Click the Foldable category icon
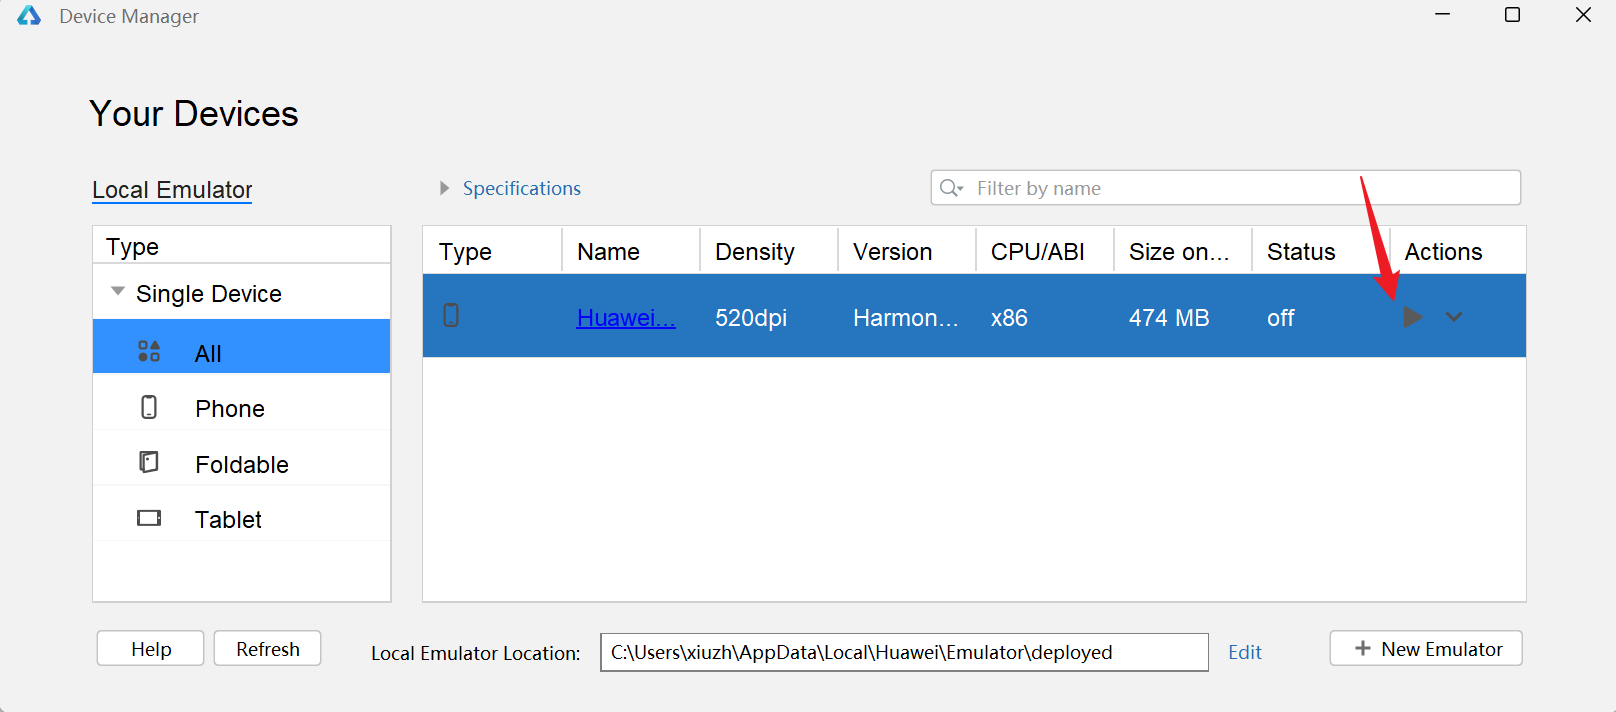This screenshot has width=1616, height=712. [x=149, y=462]
